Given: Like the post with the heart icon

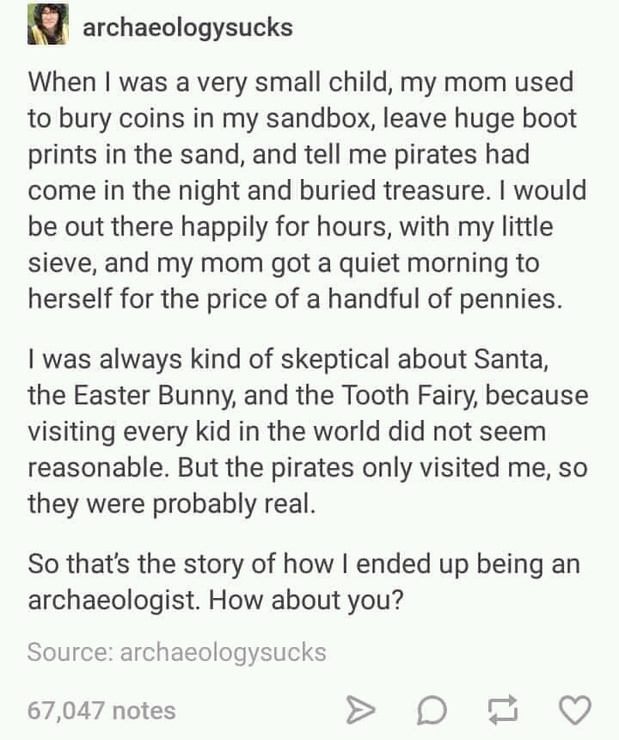Looking at the screenshot, I should 575,711.
